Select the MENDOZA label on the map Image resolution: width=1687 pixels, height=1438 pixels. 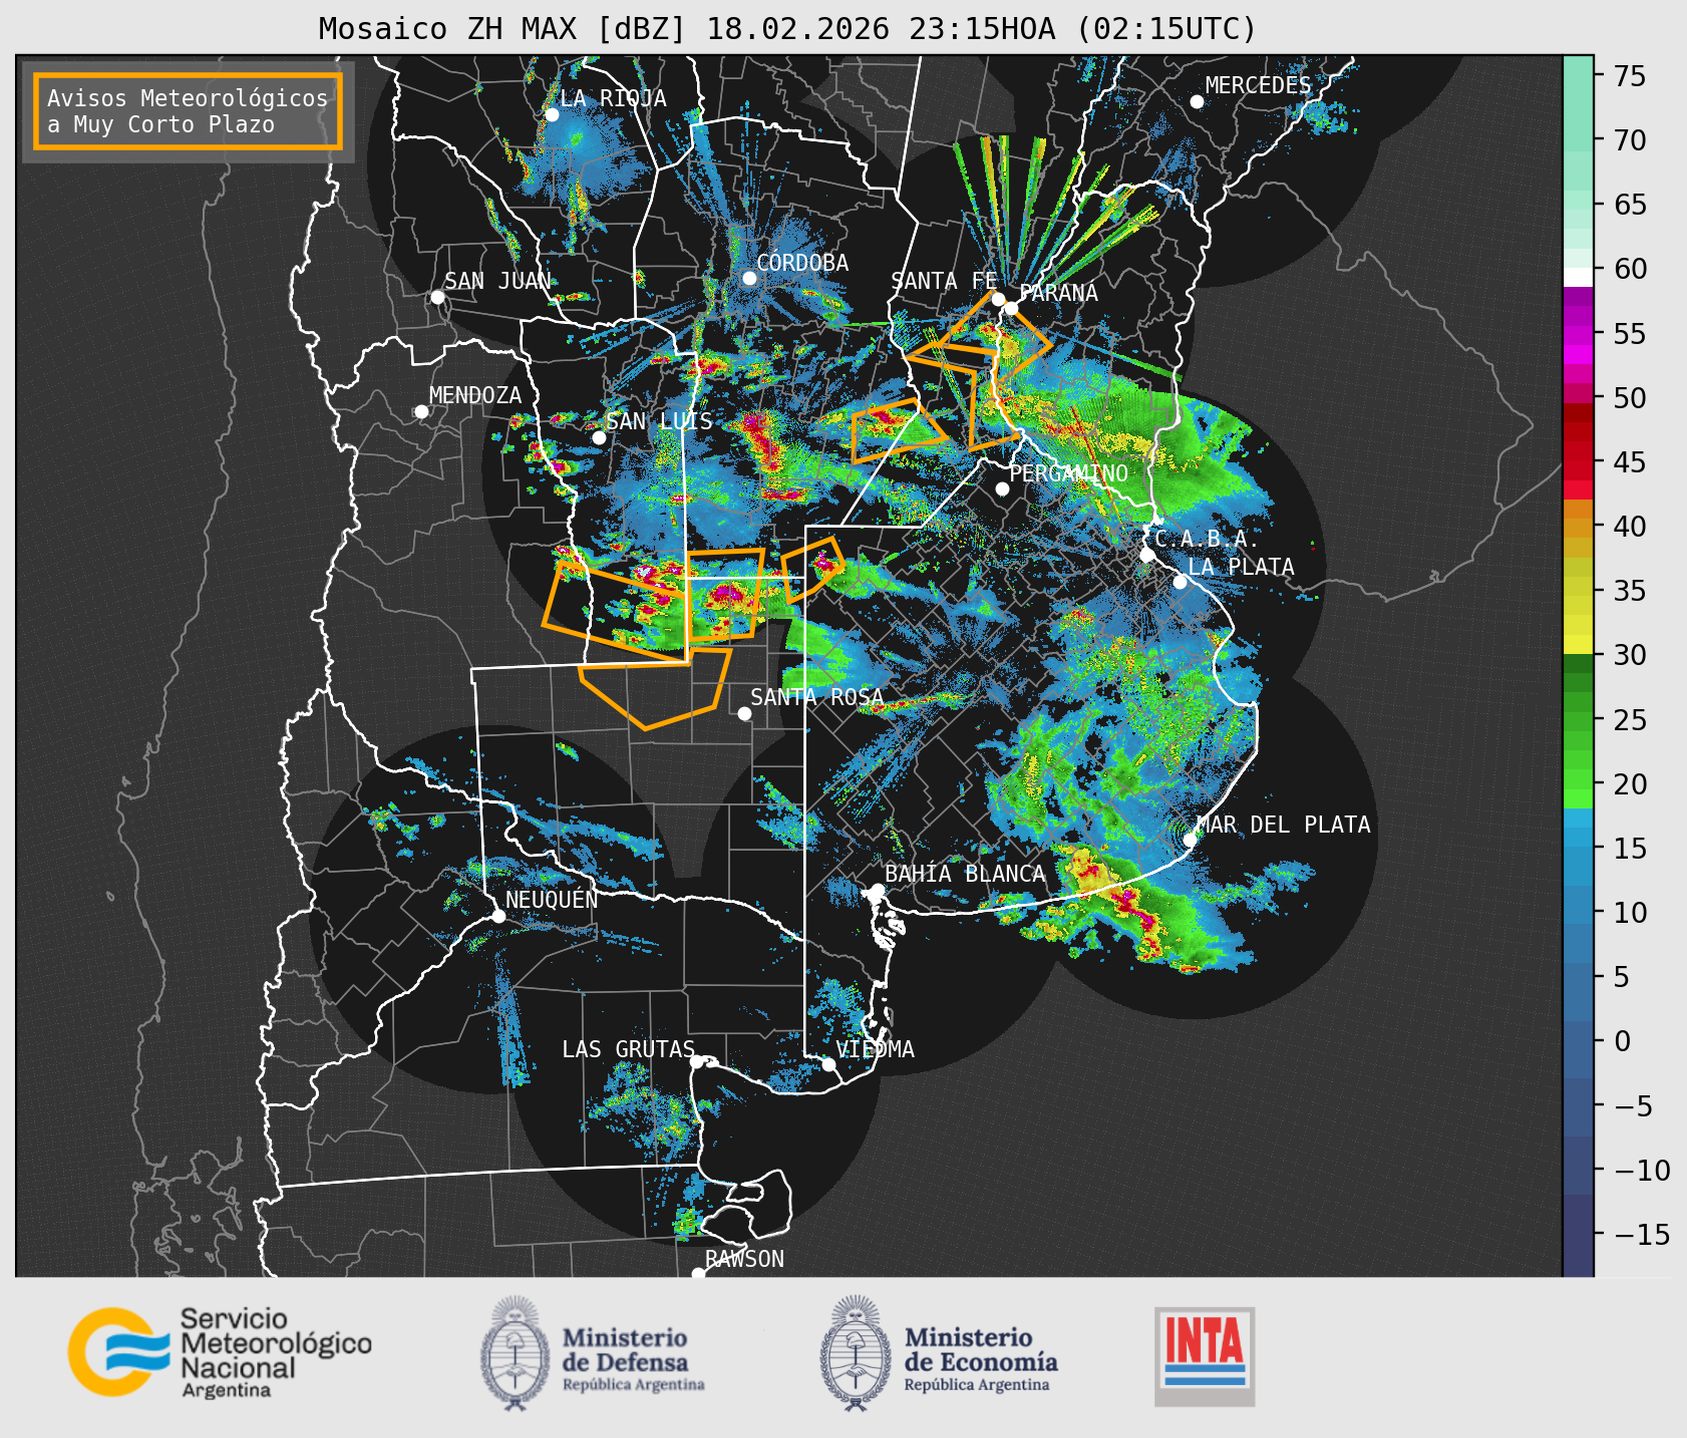(x=475, y=396)
